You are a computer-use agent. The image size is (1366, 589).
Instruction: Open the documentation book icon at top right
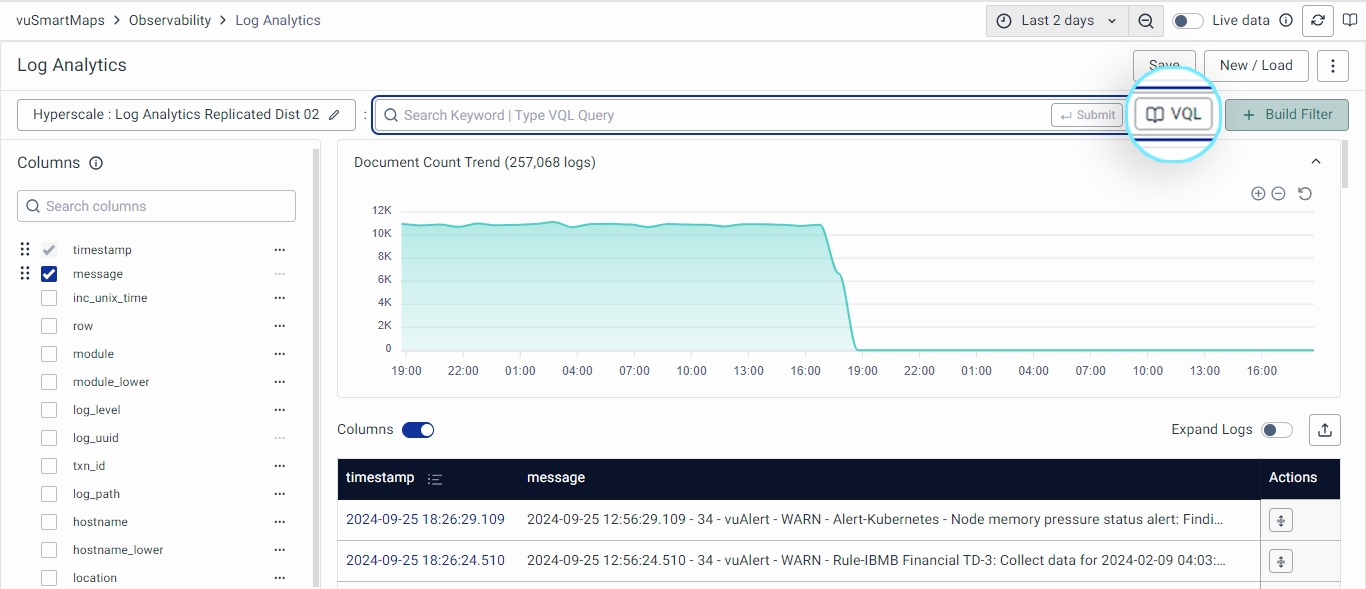(x=1350, y=20)
